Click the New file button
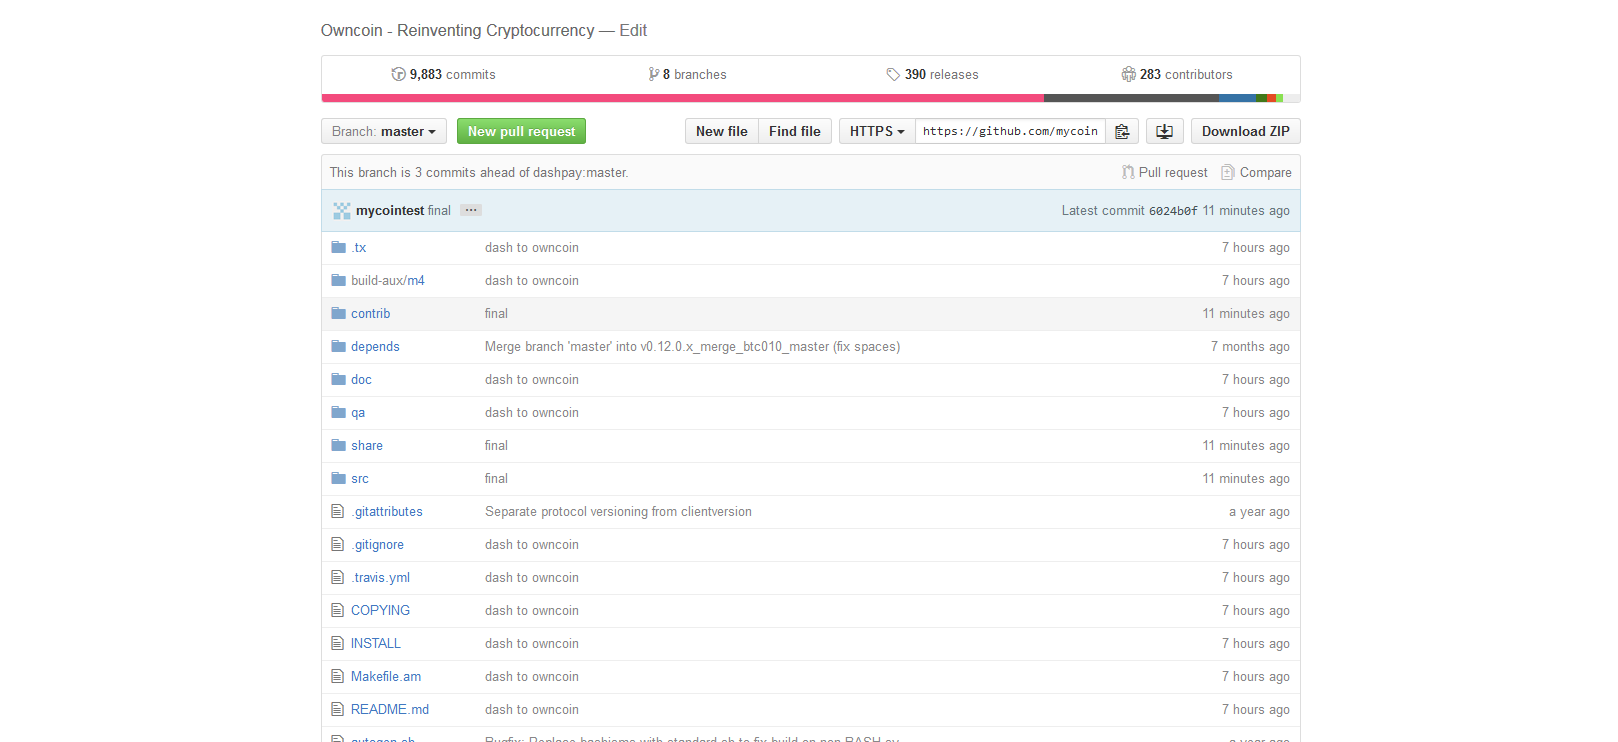1618x742 pixels. tap(721, 131)
